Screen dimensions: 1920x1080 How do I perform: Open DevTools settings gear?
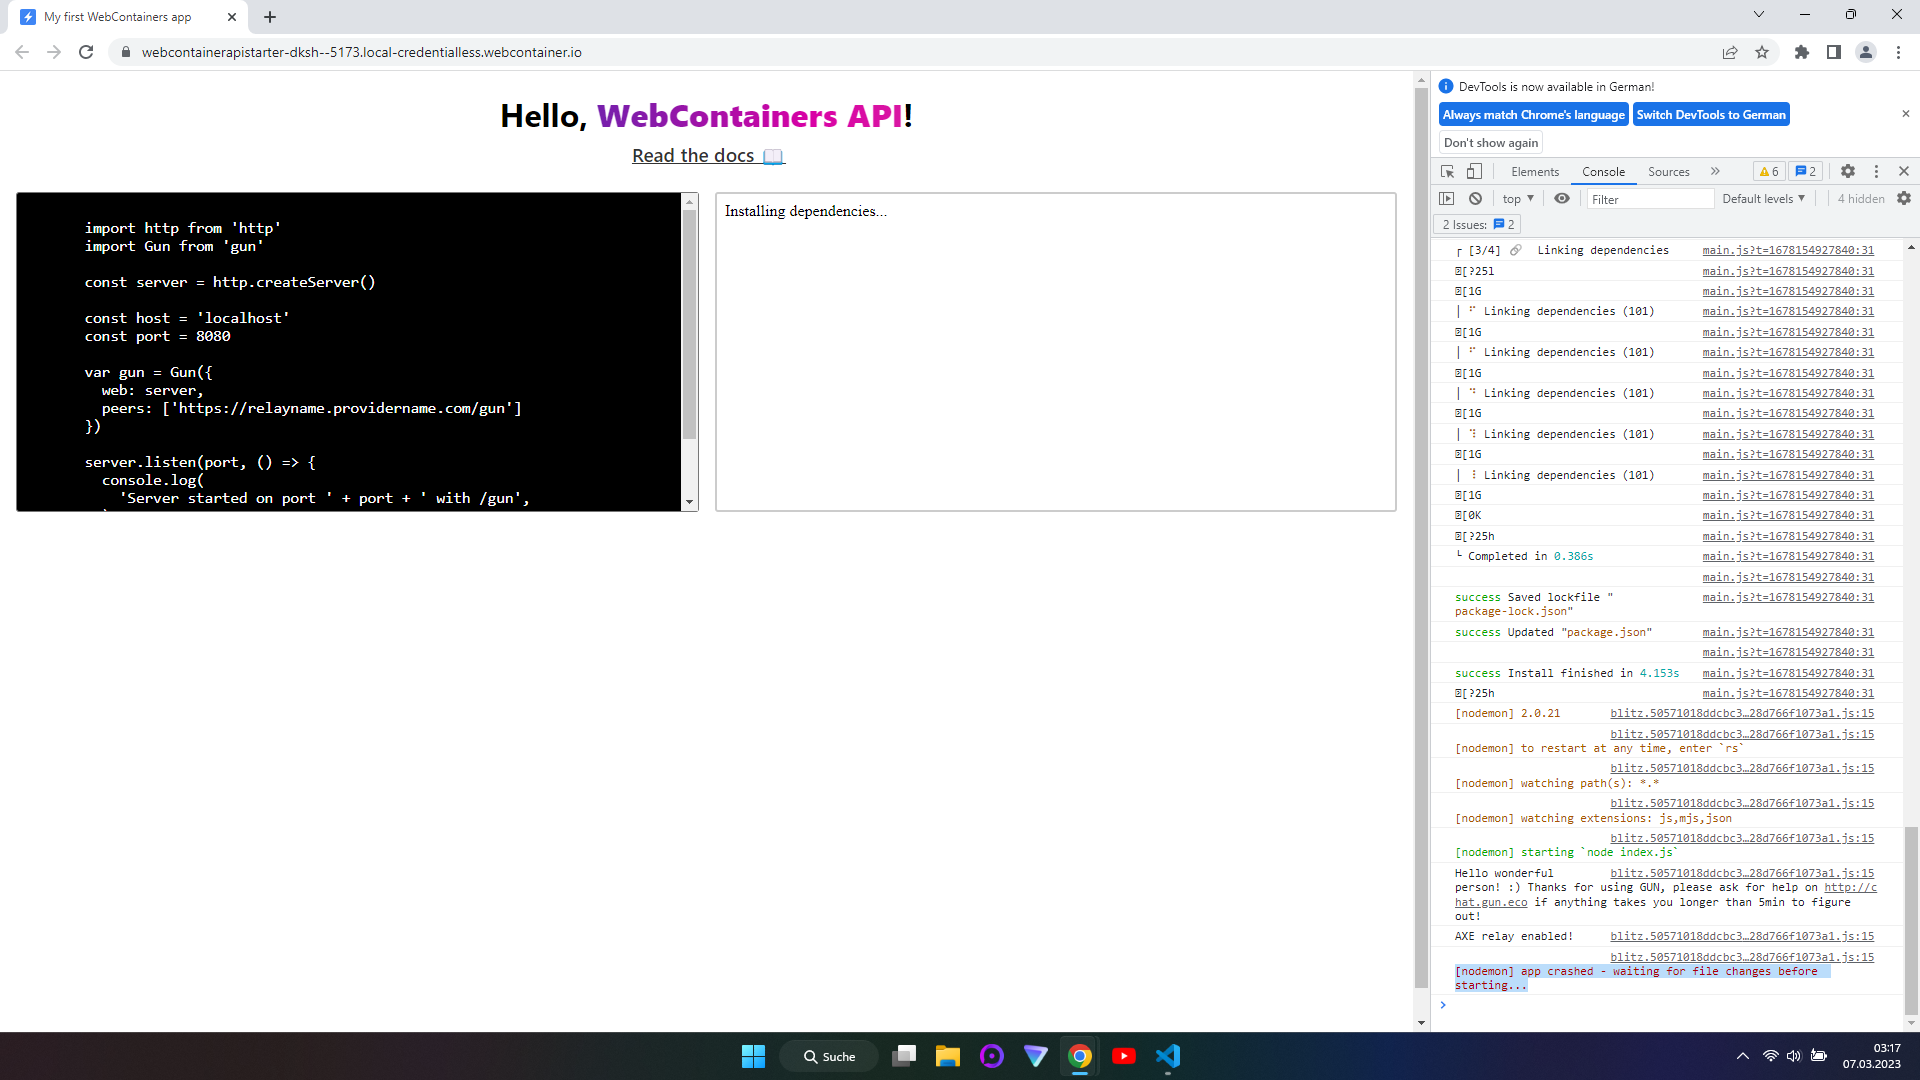coord(1847,171)
